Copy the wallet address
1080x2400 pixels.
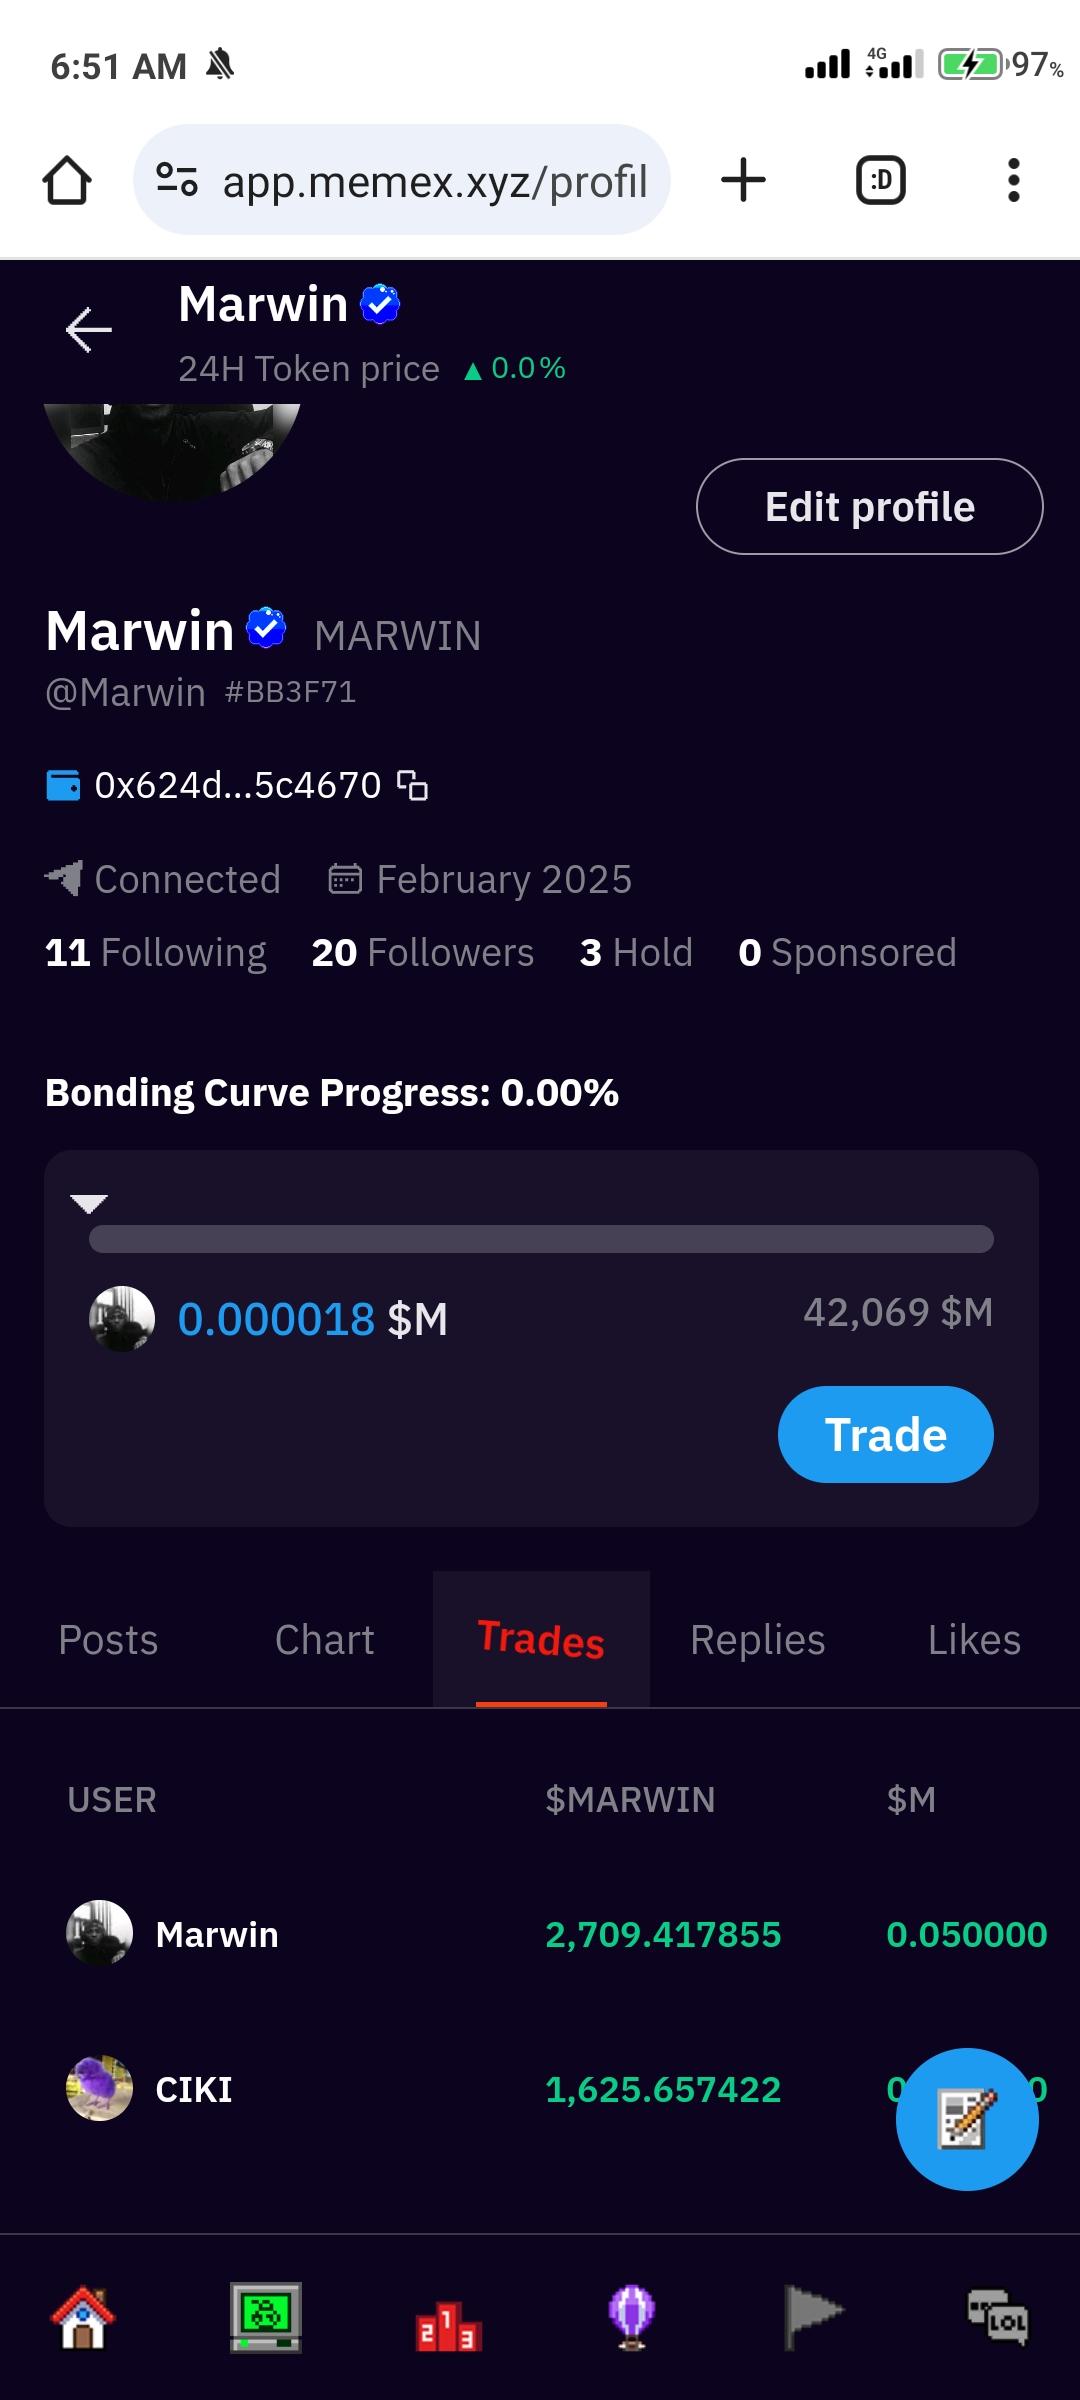412,786
